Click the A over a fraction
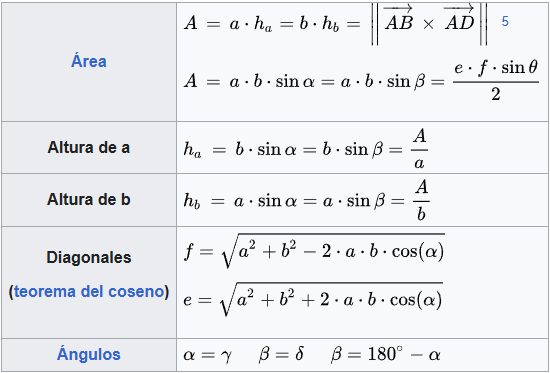 pos(419,149)
